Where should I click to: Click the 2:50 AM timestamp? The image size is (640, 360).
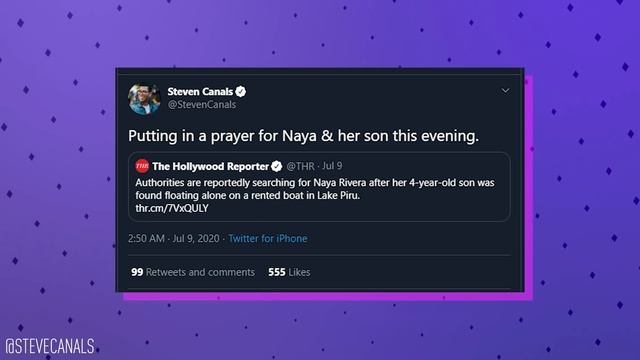(146, 238)
